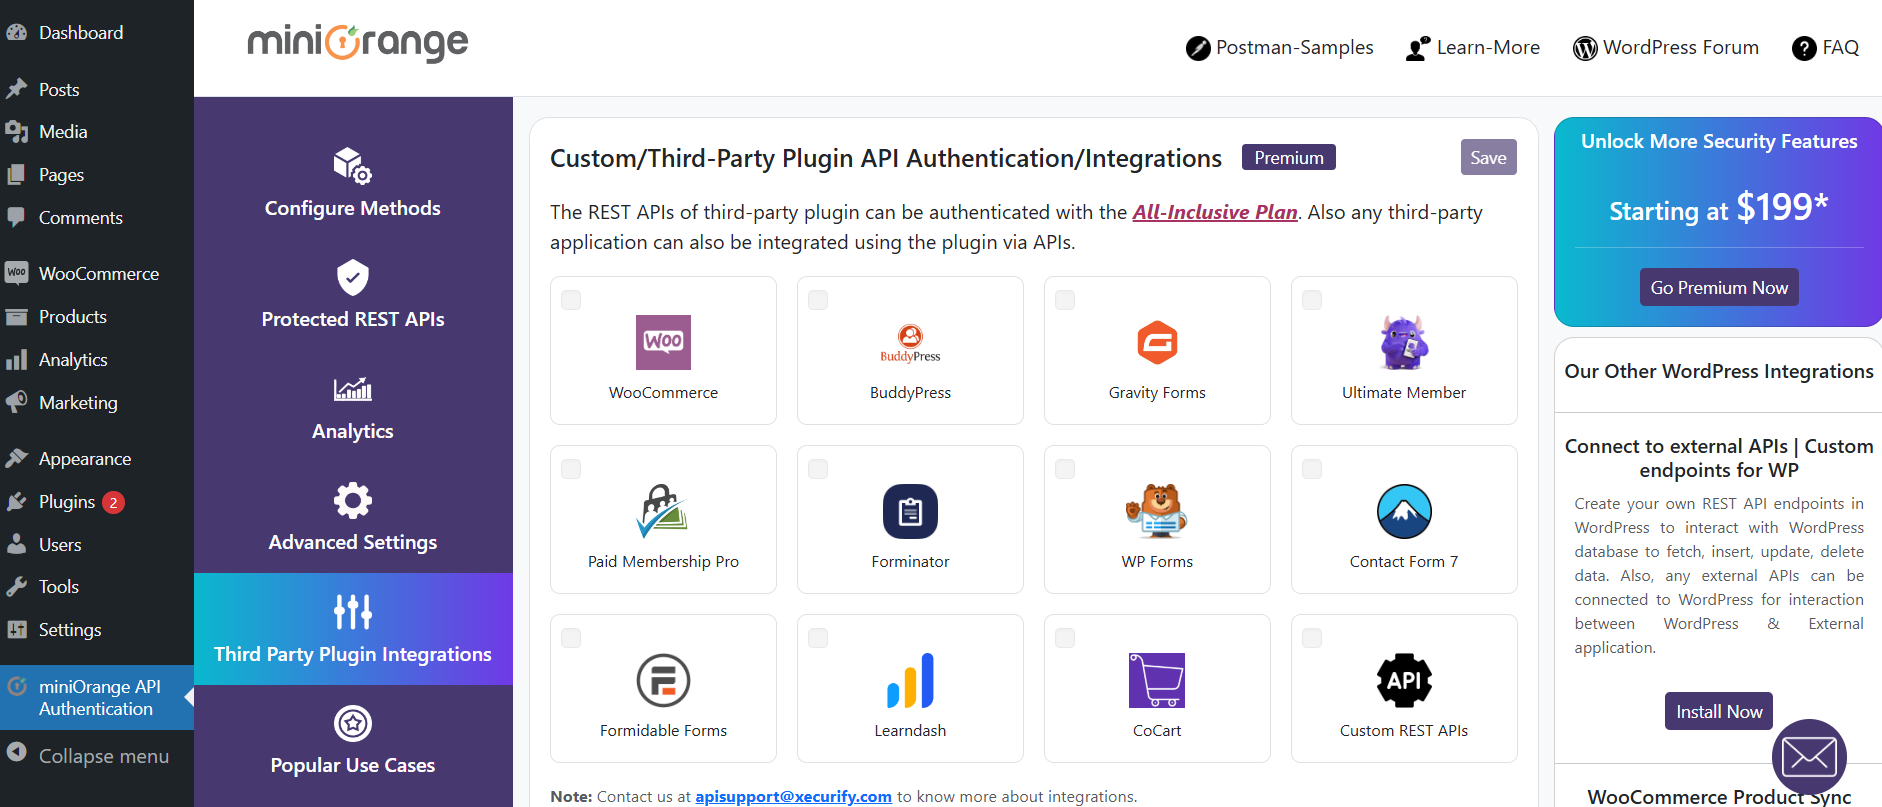Enable the CoCart integration checkbox
1882x807 pixels.
coord(1065,638)
